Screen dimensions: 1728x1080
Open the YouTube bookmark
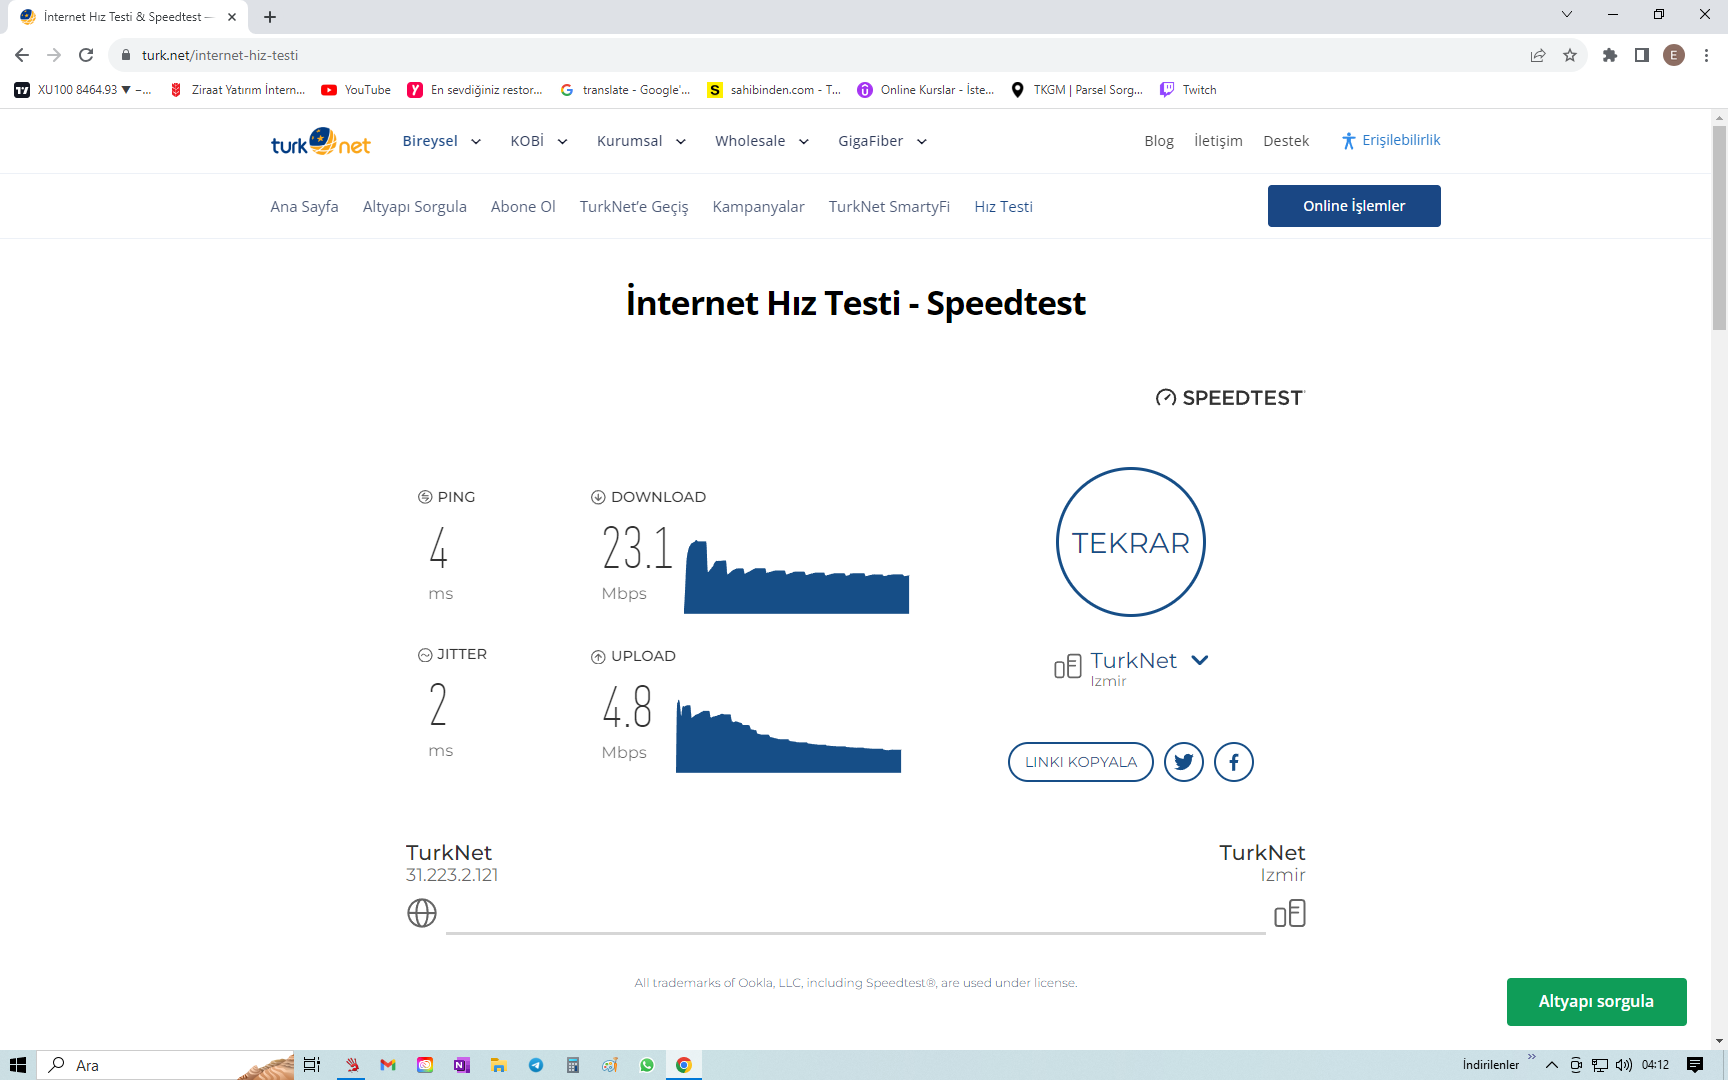click(356, 90)
